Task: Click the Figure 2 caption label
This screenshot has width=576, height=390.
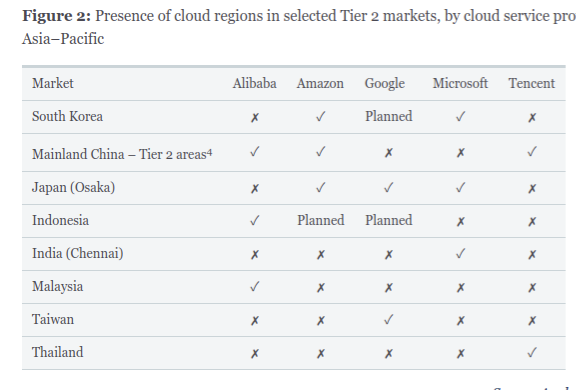Action: click(x=56, y=16)
